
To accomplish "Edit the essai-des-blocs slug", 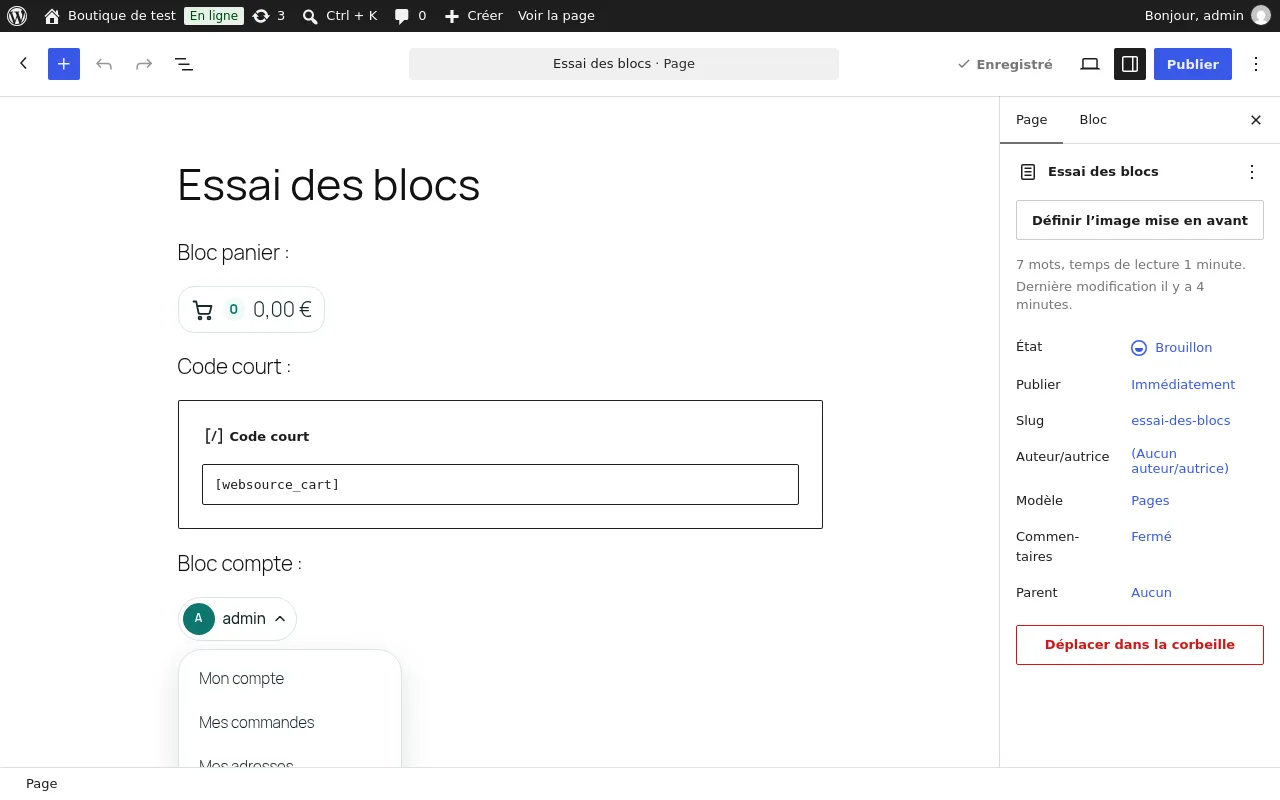I will point(1181,420).
